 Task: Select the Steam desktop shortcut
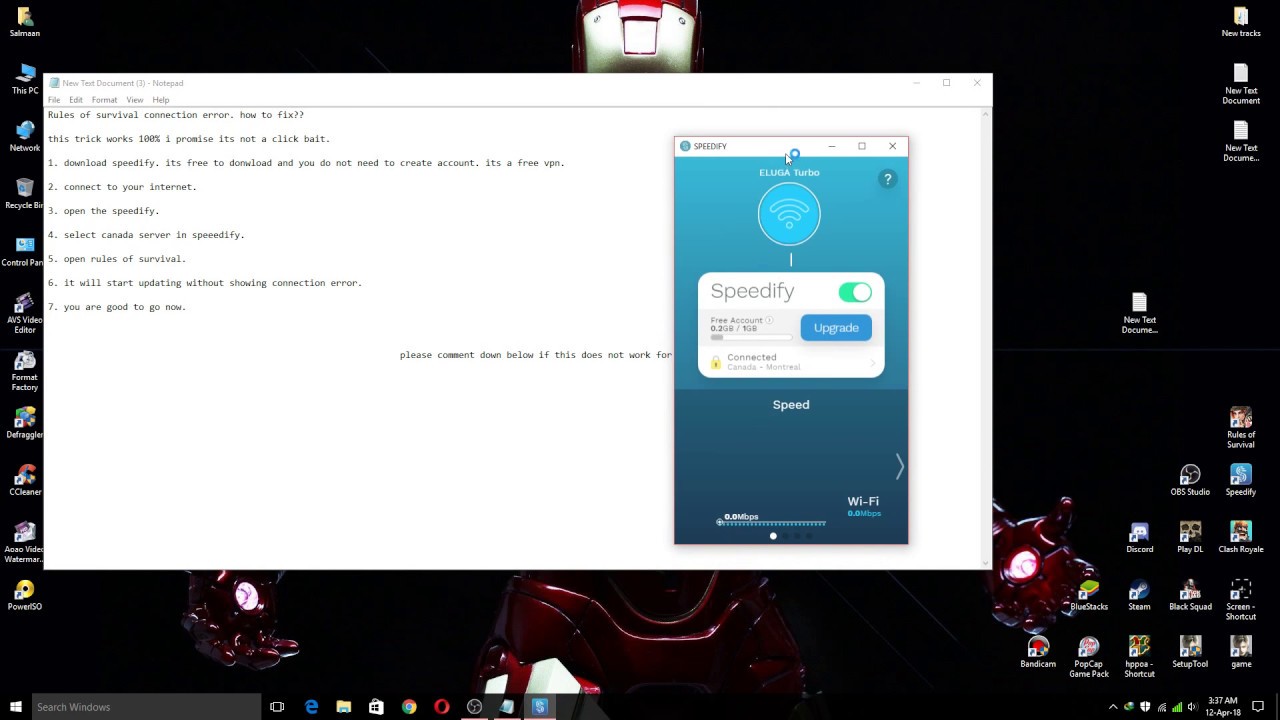tap(1139, 596)
